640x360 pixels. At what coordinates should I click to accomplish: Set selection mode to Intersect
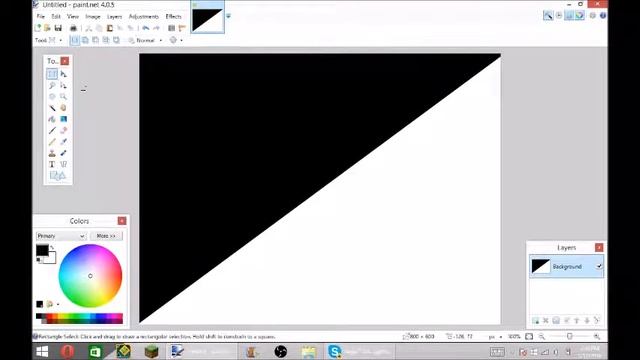pyautogui.click(x=106, y=40)
